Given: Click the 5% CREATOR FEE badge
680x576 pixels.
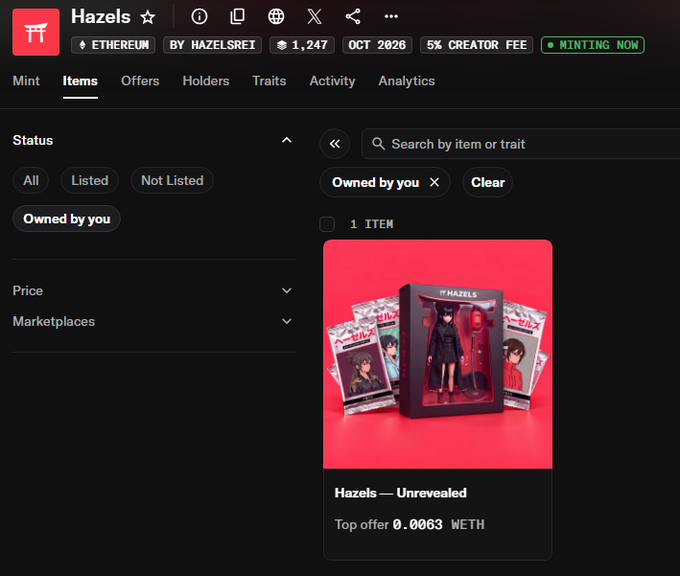Looking at the screenshot, I should pos(477,45).
